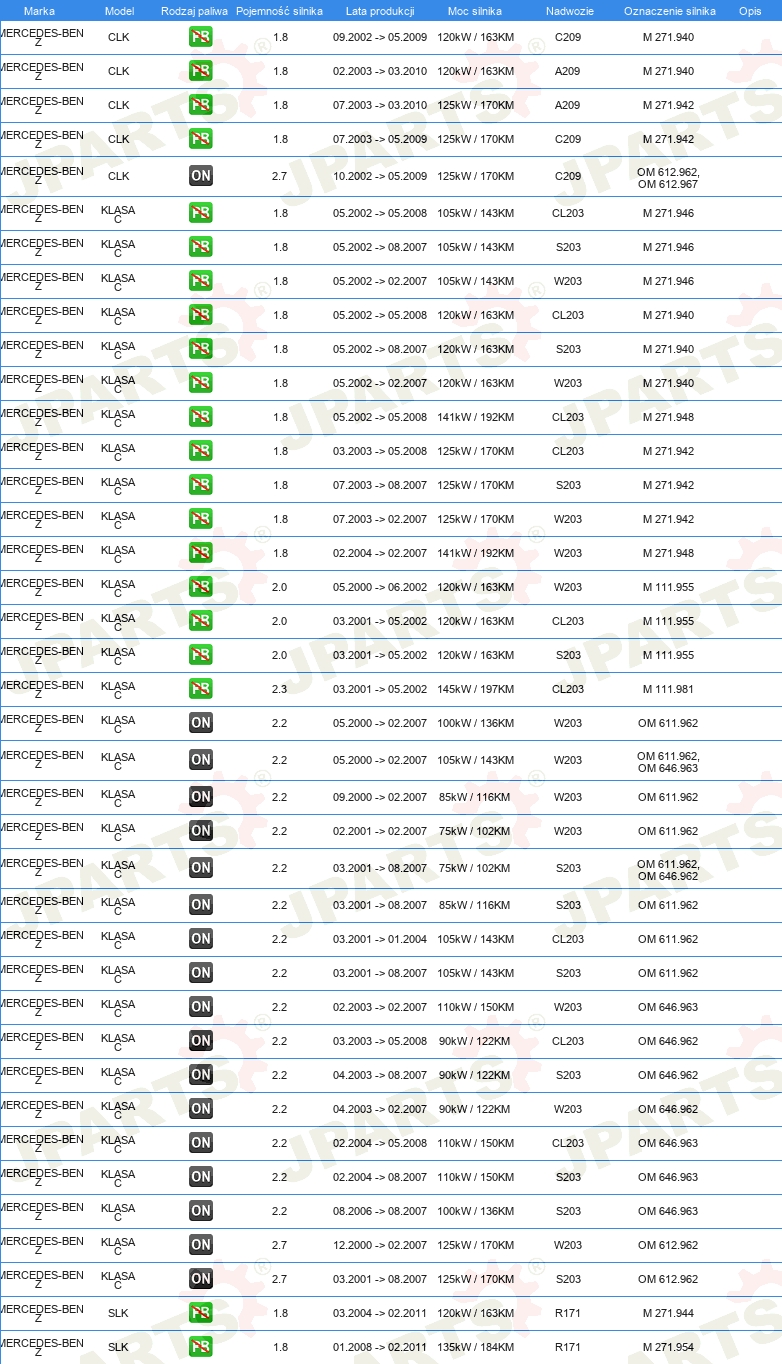Select the 135kW / 184KM power cell
Image resolution: width=782 pixels, height=1364 pixels.
(x=475, y=1346)
